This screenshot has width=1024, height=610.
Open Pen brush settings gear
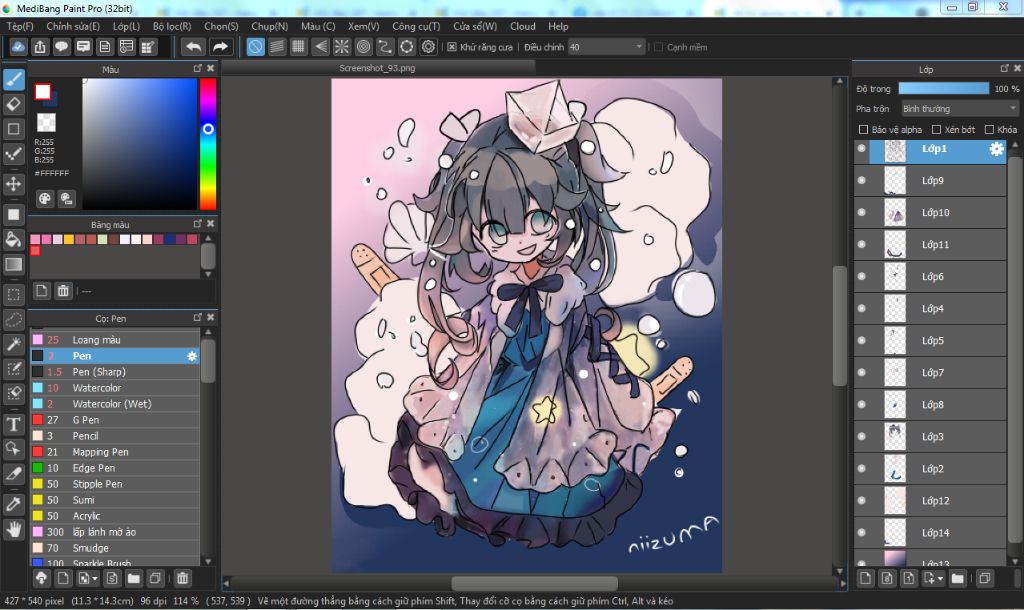point(191,356)
